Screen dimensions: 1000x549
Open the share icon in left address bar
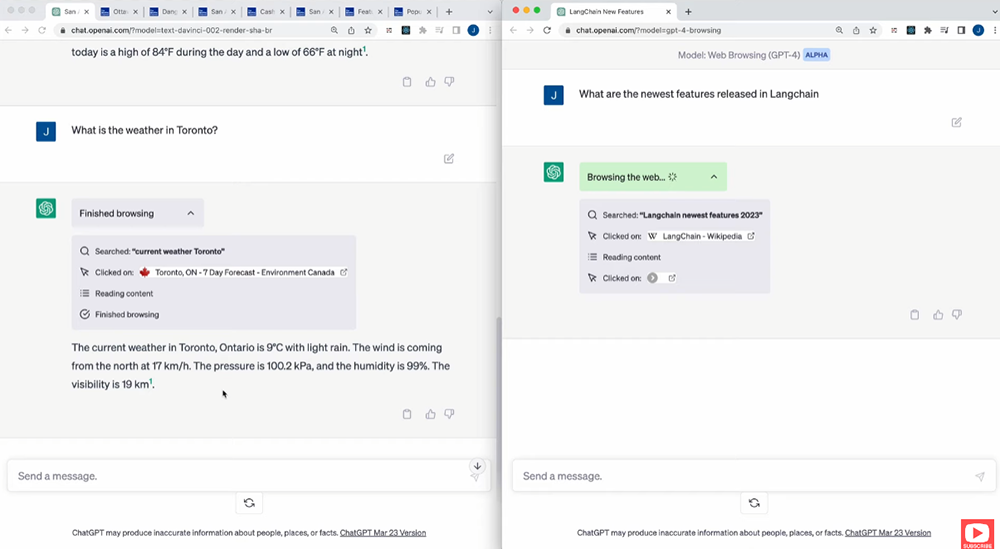point(351,30)
